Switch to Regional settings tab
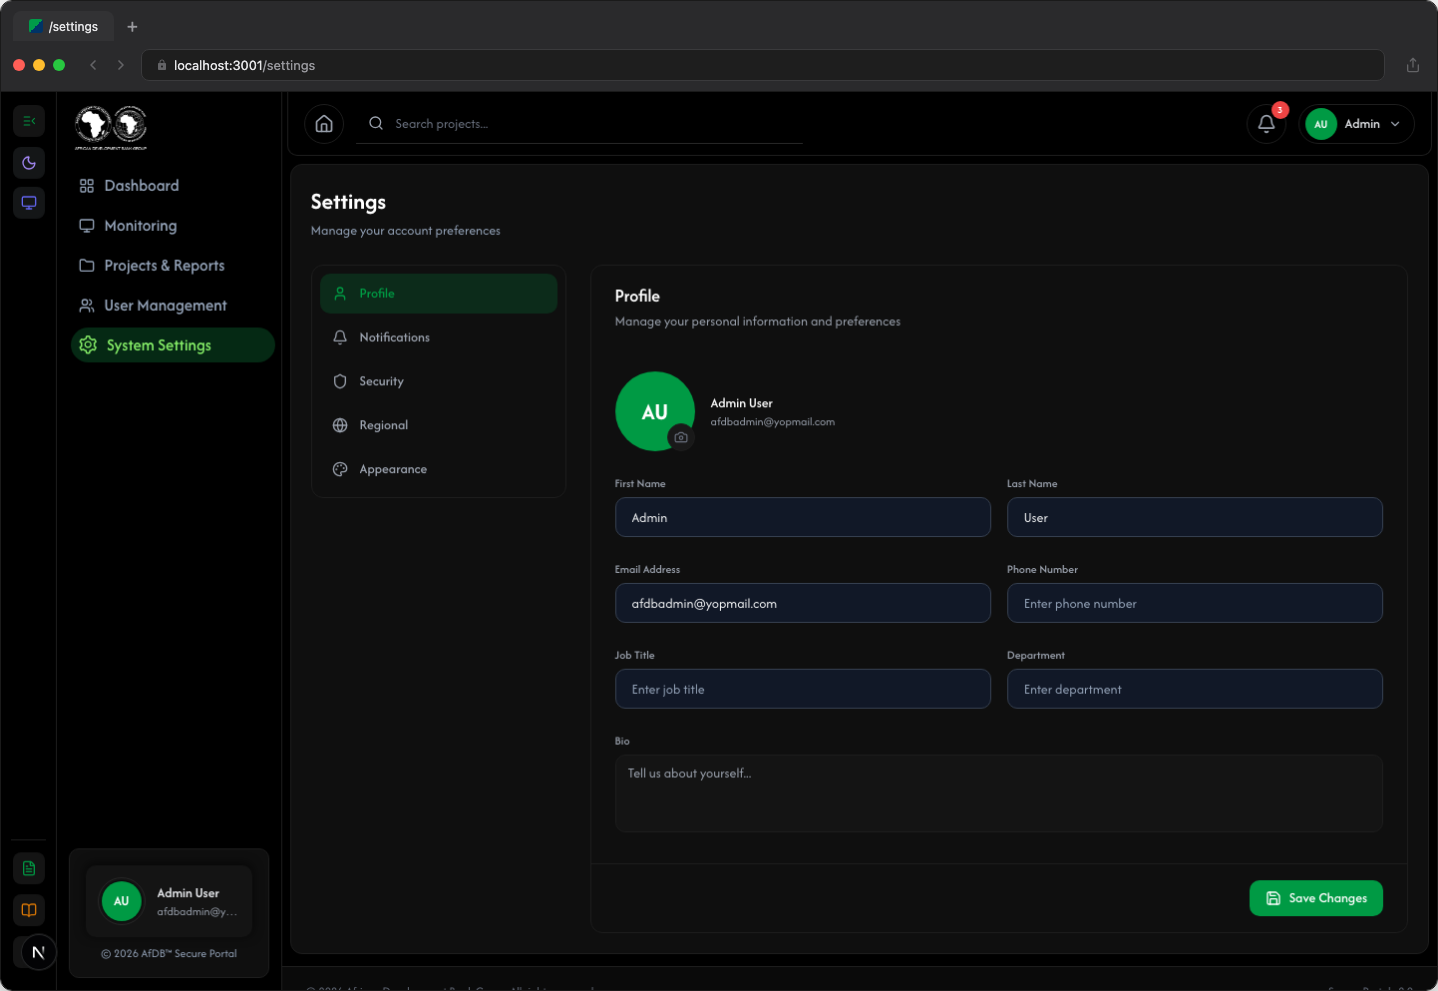The height and width of the screenshot is (991, 1438). (x=438, y=426)
